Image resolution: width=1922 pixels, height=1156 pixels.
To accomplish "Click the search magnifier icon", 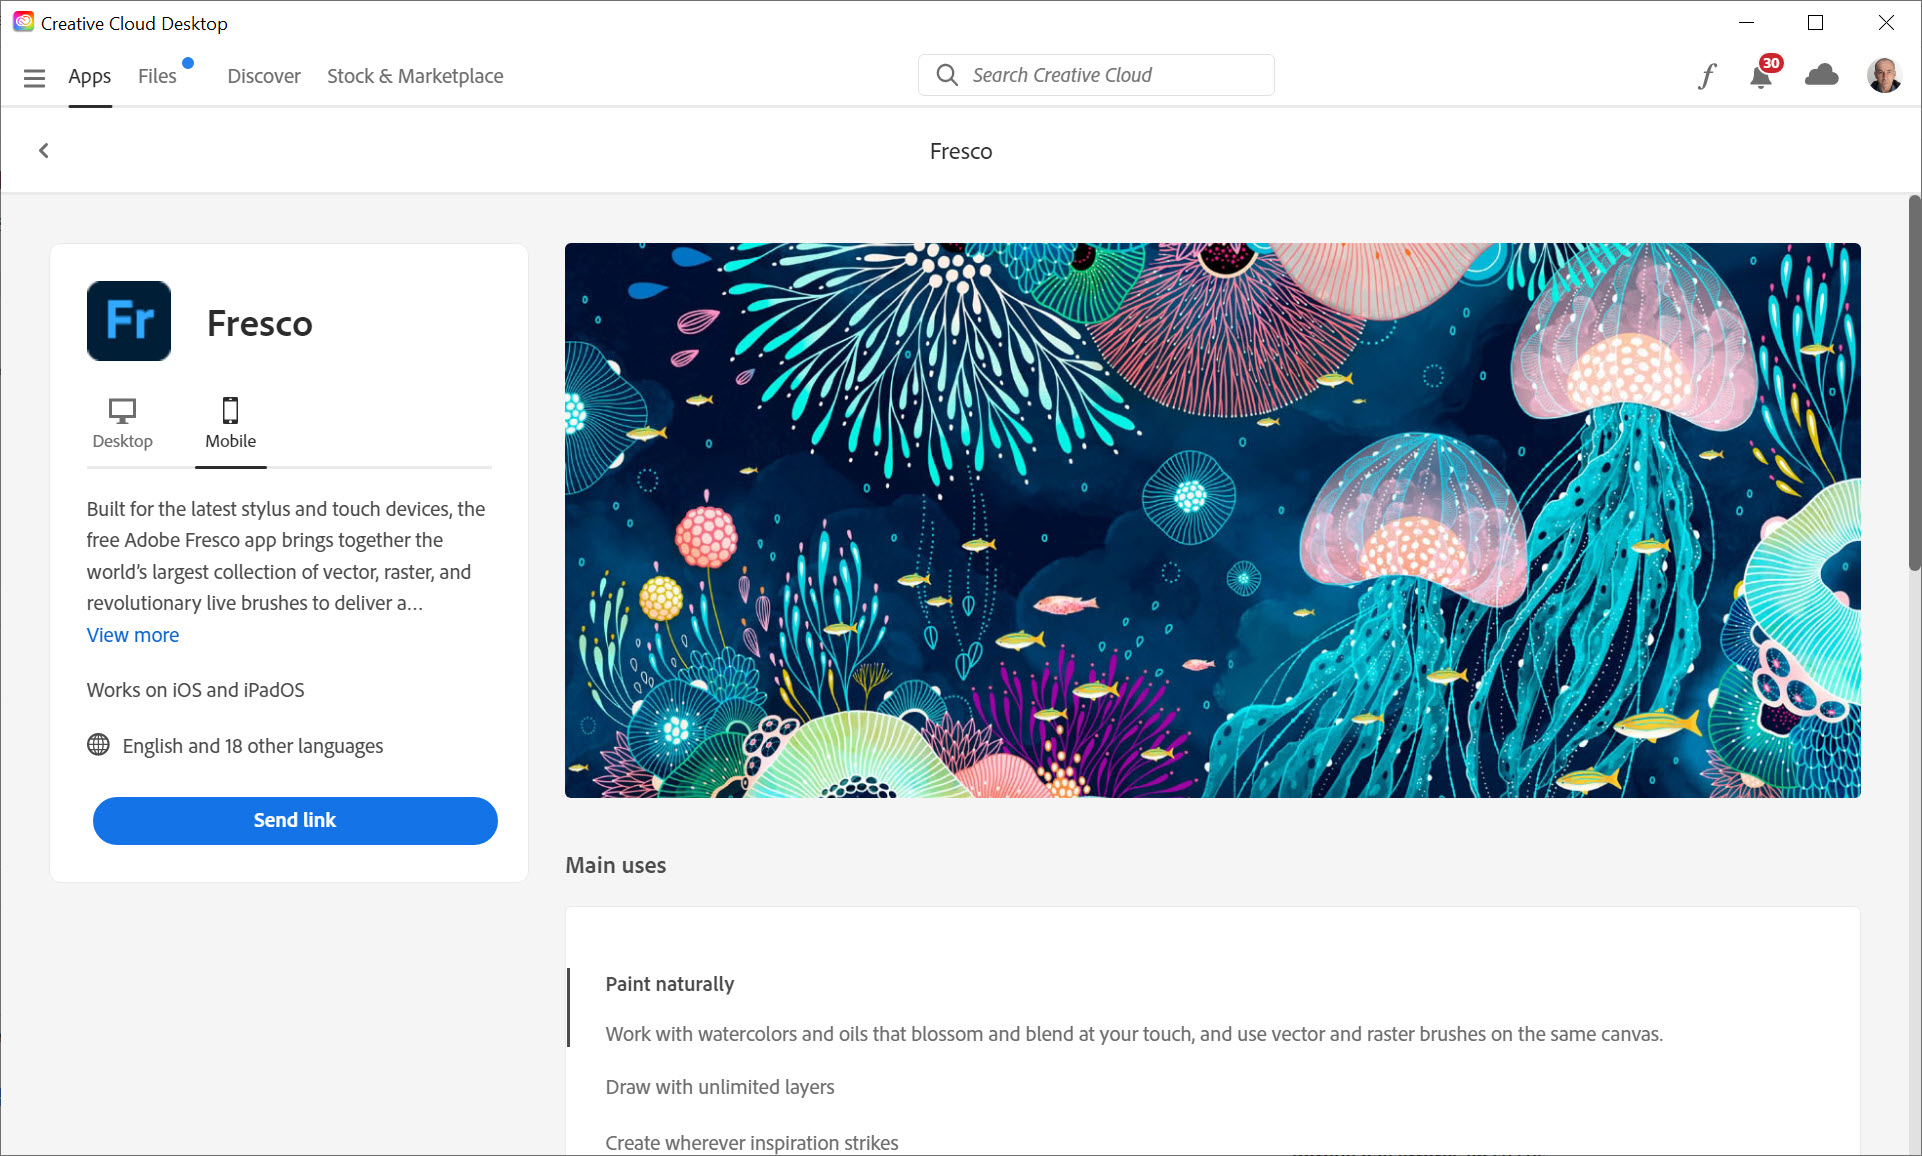I will (947, 75).
